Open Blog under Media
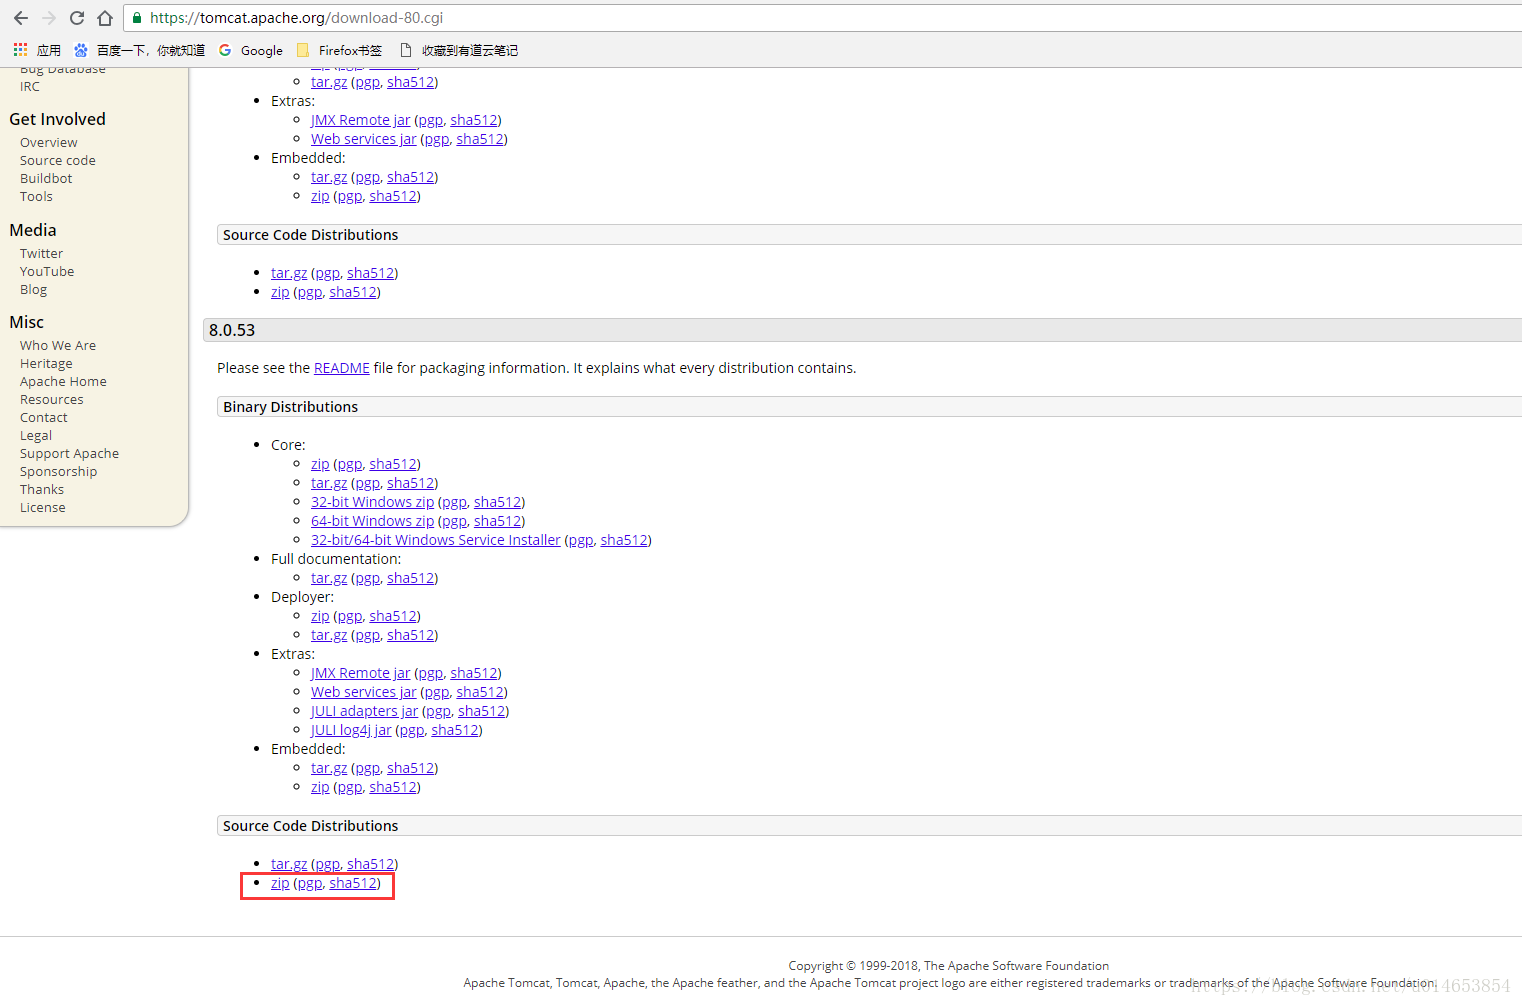The width and height of the screenshot is (1522, 1006). tap(33, 290)
